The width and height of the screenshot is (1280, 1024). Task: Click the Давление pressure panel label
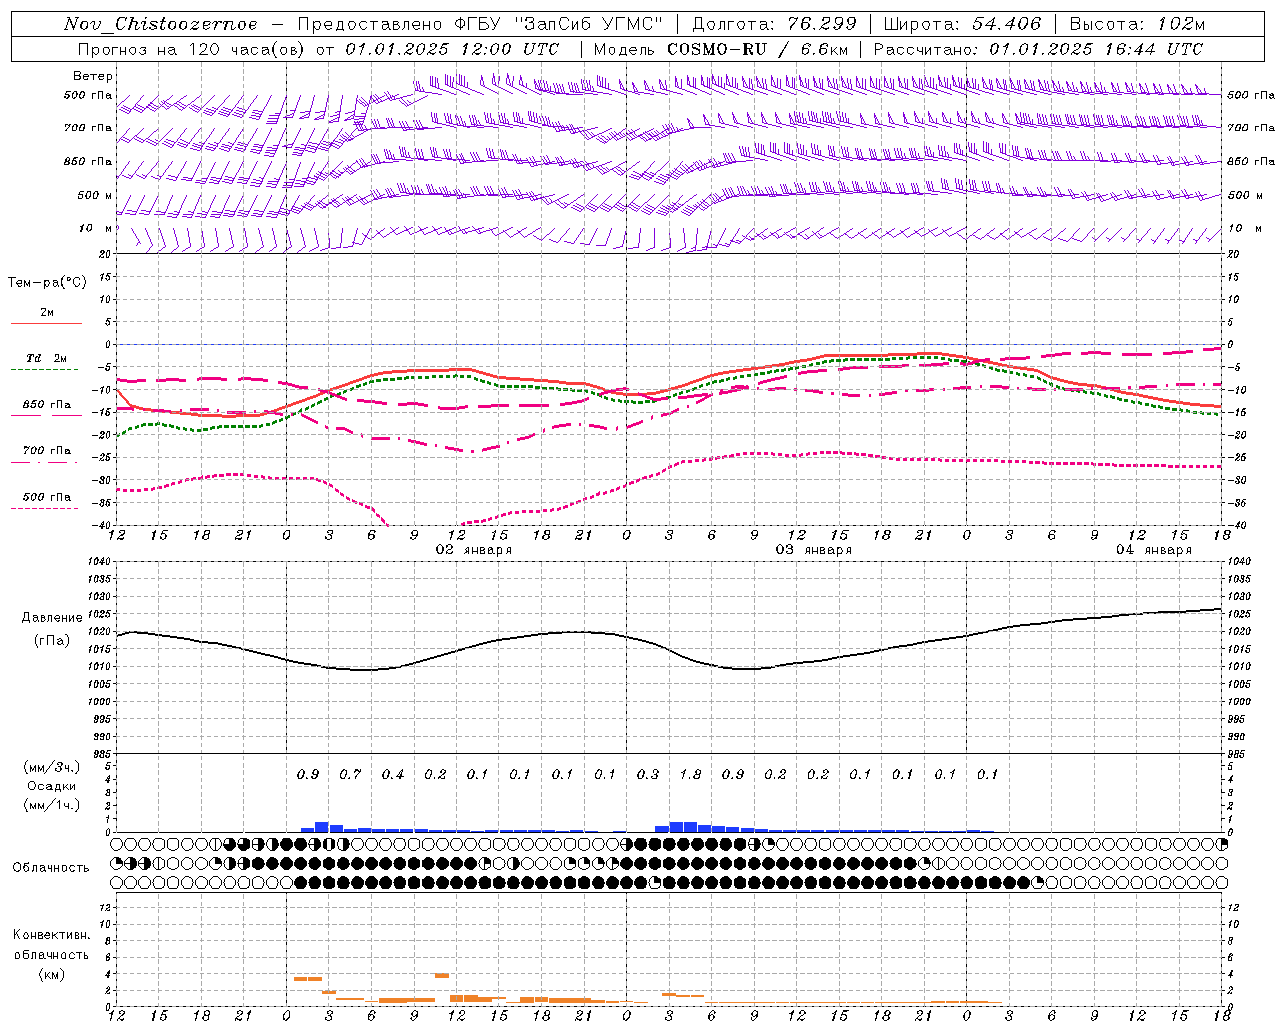coord(52,618)
